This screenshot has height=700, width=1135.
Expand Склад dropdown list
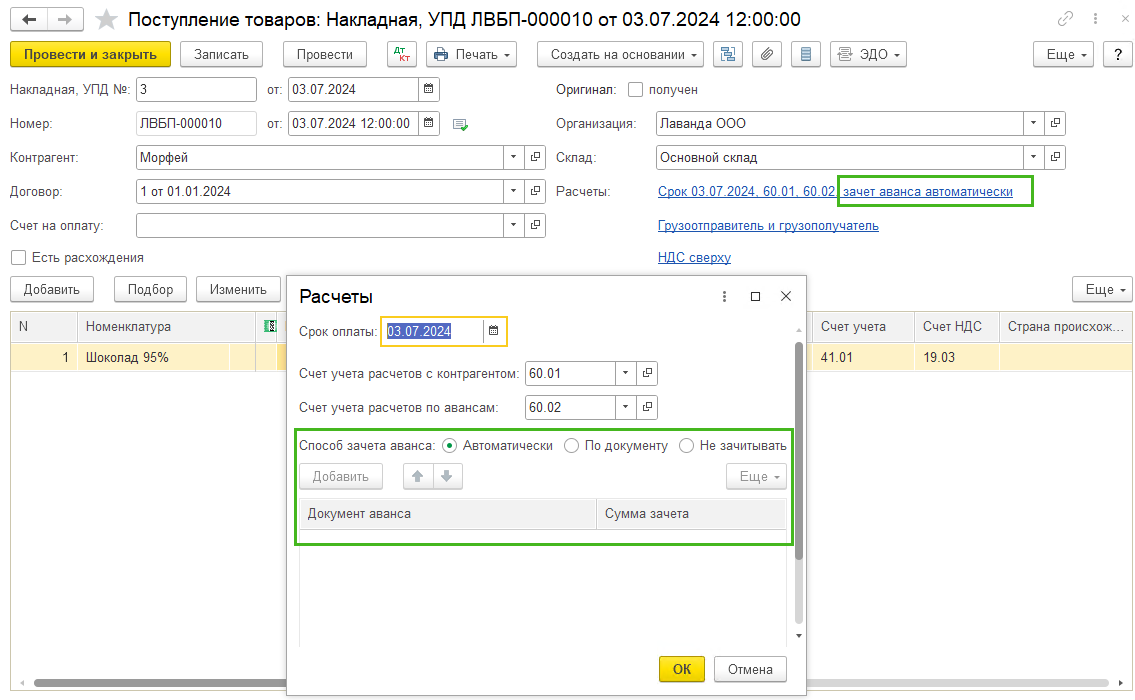tap(1033, 157)
